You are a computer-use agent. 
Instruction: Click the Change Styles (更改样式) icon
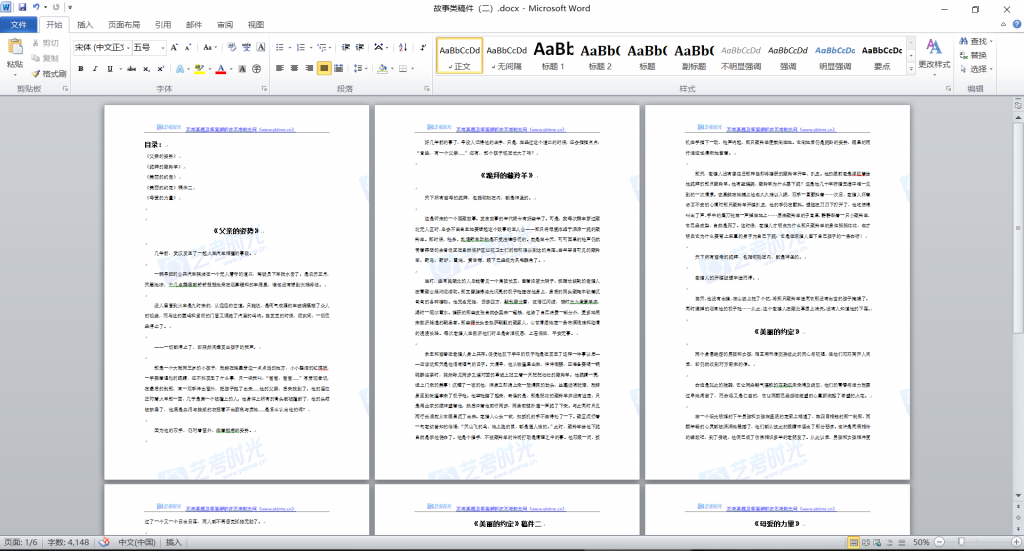tap(933, 52)
